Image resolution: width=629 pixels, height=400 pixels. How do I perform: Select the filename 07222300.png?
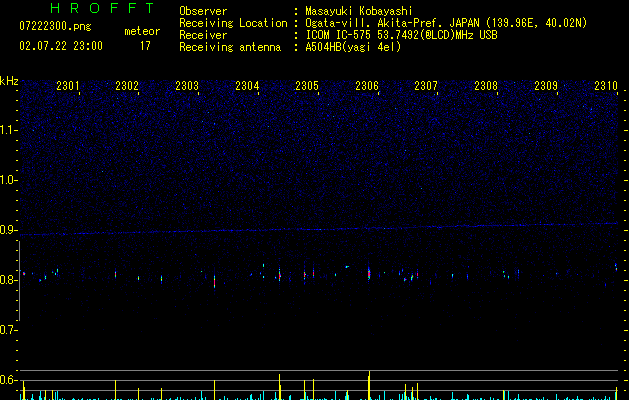(x=55, y=27)
